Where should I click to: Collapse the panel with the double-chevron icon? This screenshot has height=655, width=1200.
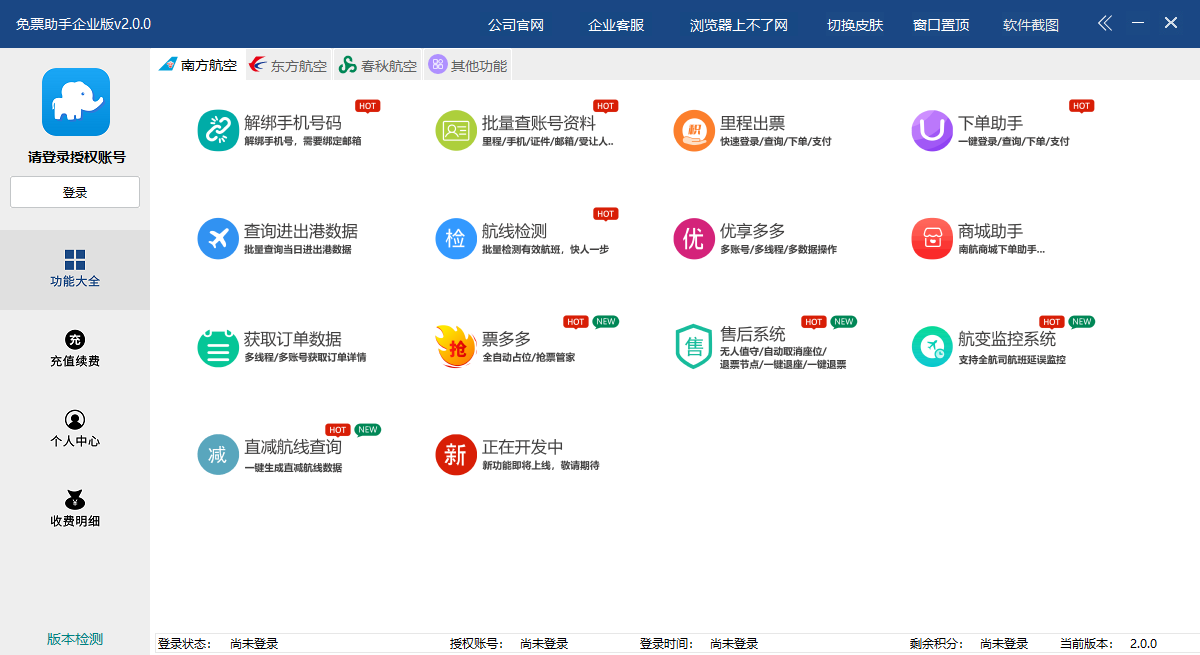pyautogui.click(x=1104, y=23)
